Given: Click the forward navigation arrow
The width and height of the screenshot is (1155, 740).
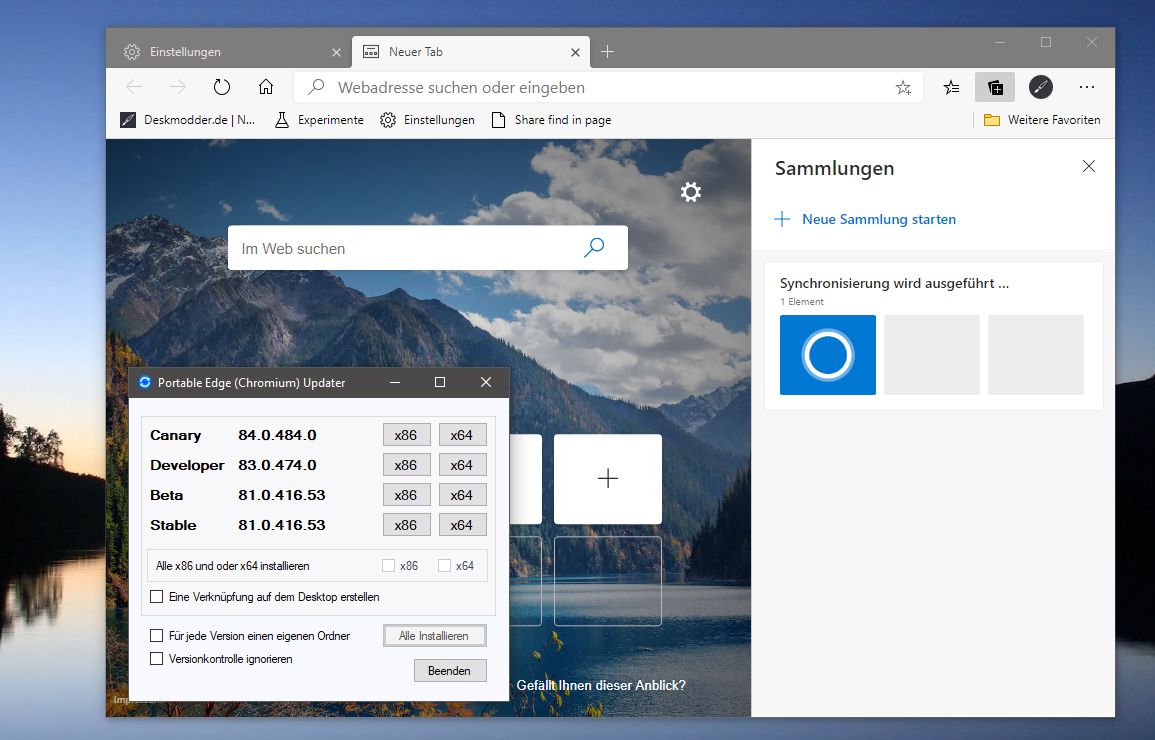Looking at the screenshot, I should tap(178, 87).
